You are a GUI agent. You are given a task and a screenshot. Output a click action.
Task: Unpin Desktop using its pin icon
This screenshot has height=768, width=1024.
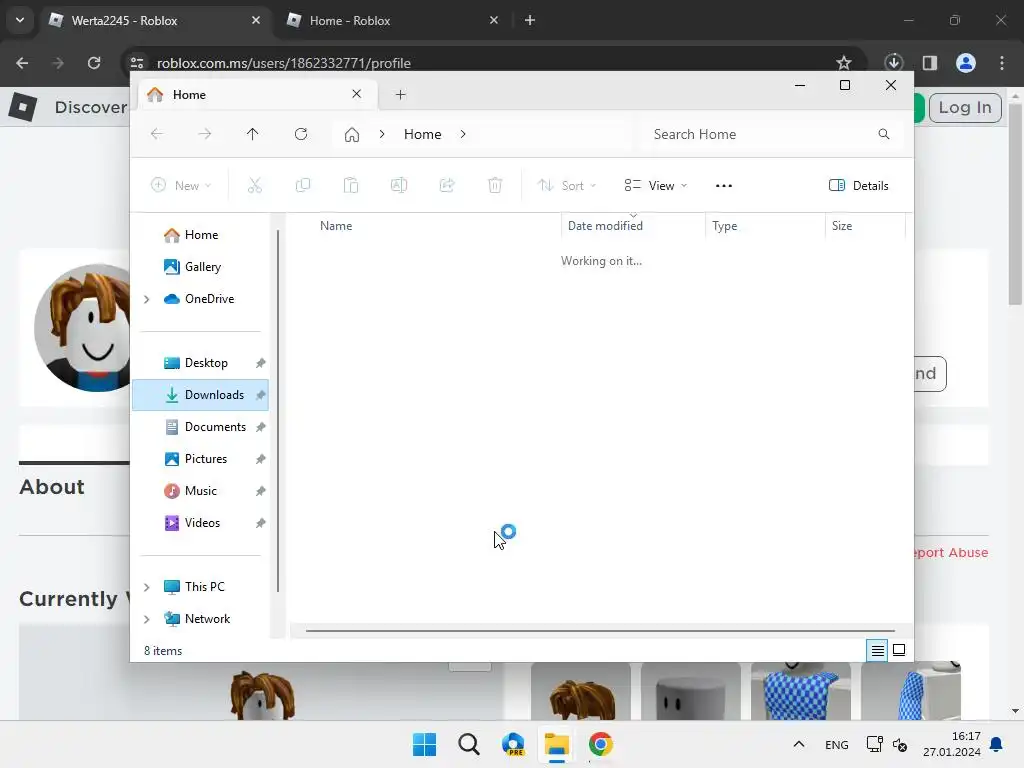click(x=261, y=363)
